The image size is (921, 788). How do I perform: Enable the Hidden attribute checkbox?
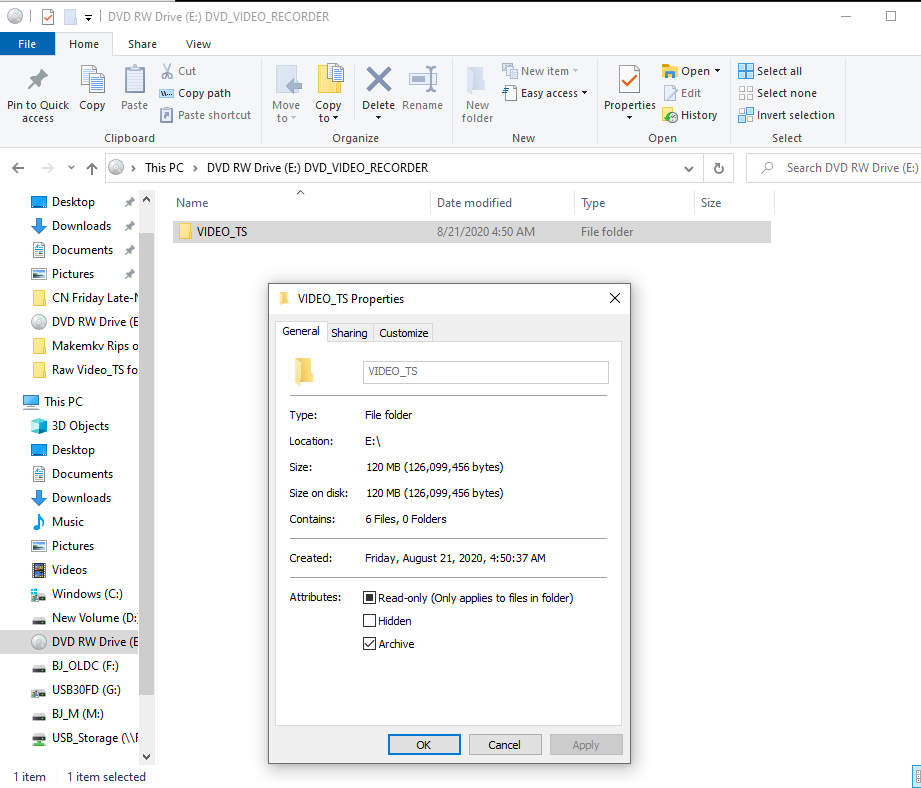point(369,621)
